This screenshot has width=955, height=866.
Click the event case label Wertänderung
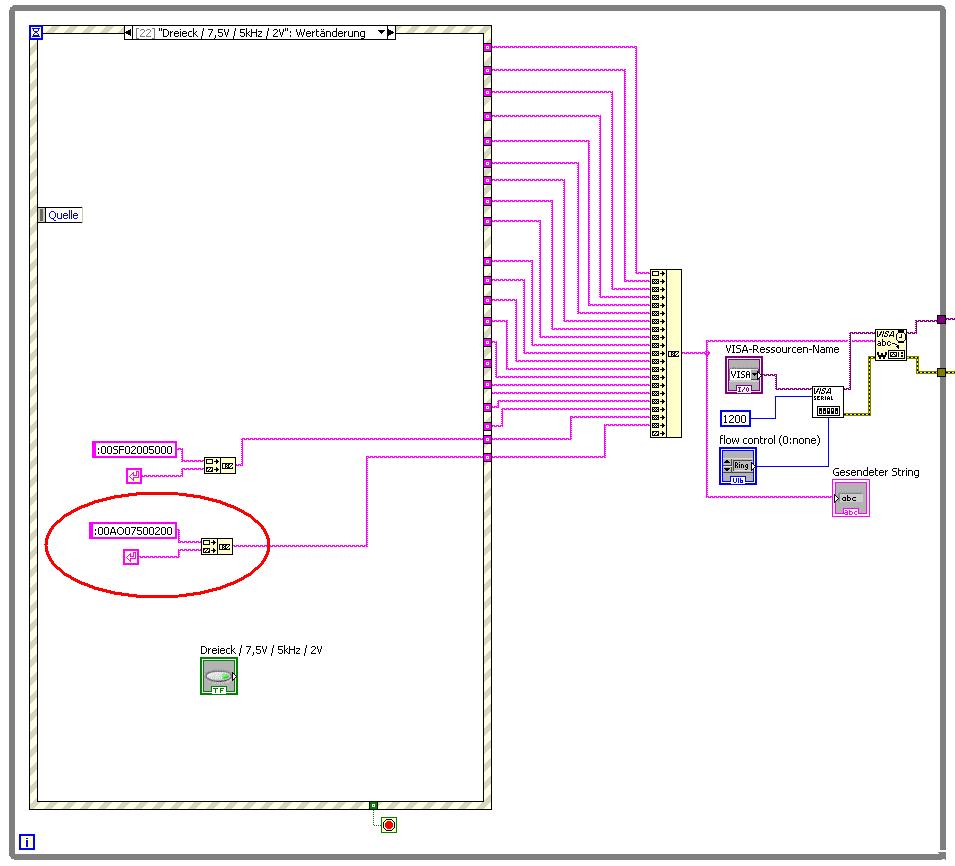click(x=330, y=33)
